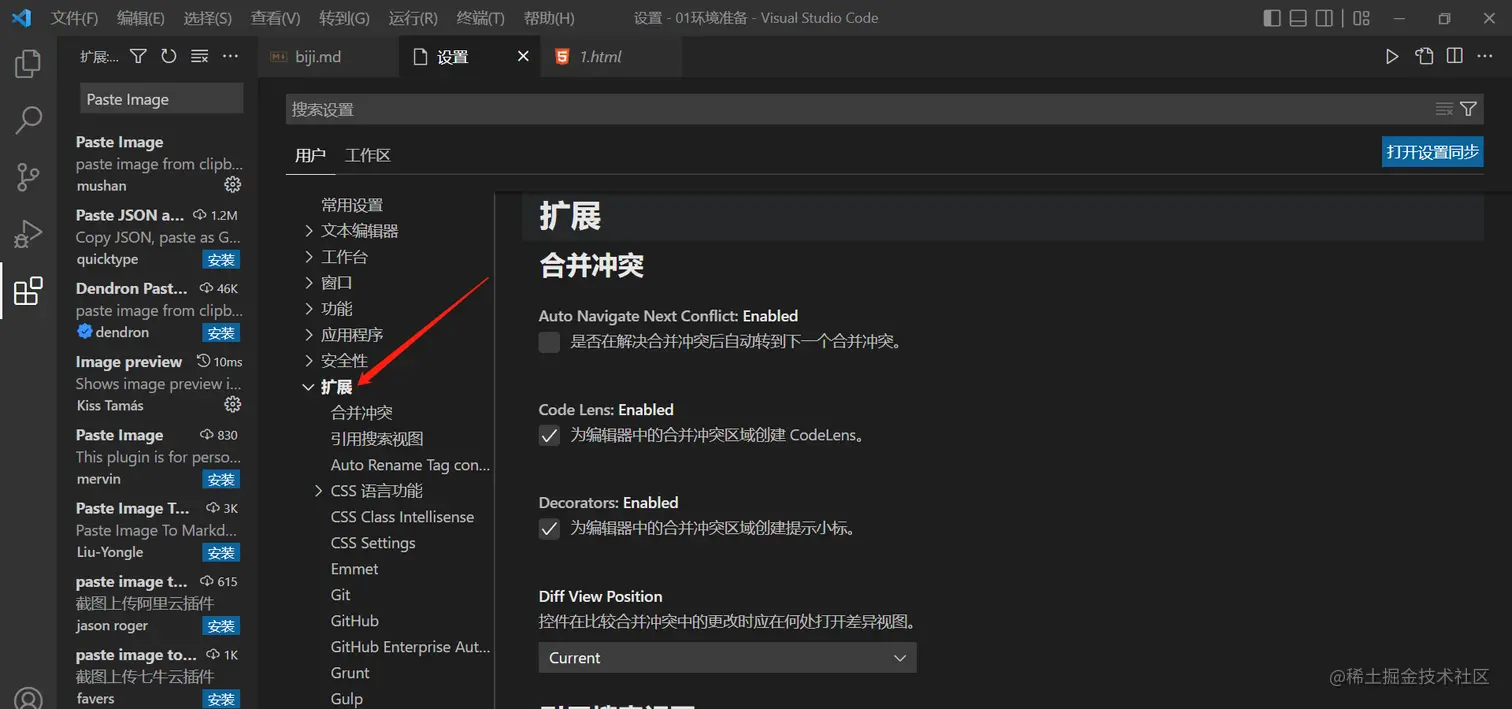
Task: Close the 设置 tab
Action: point(523,57)
